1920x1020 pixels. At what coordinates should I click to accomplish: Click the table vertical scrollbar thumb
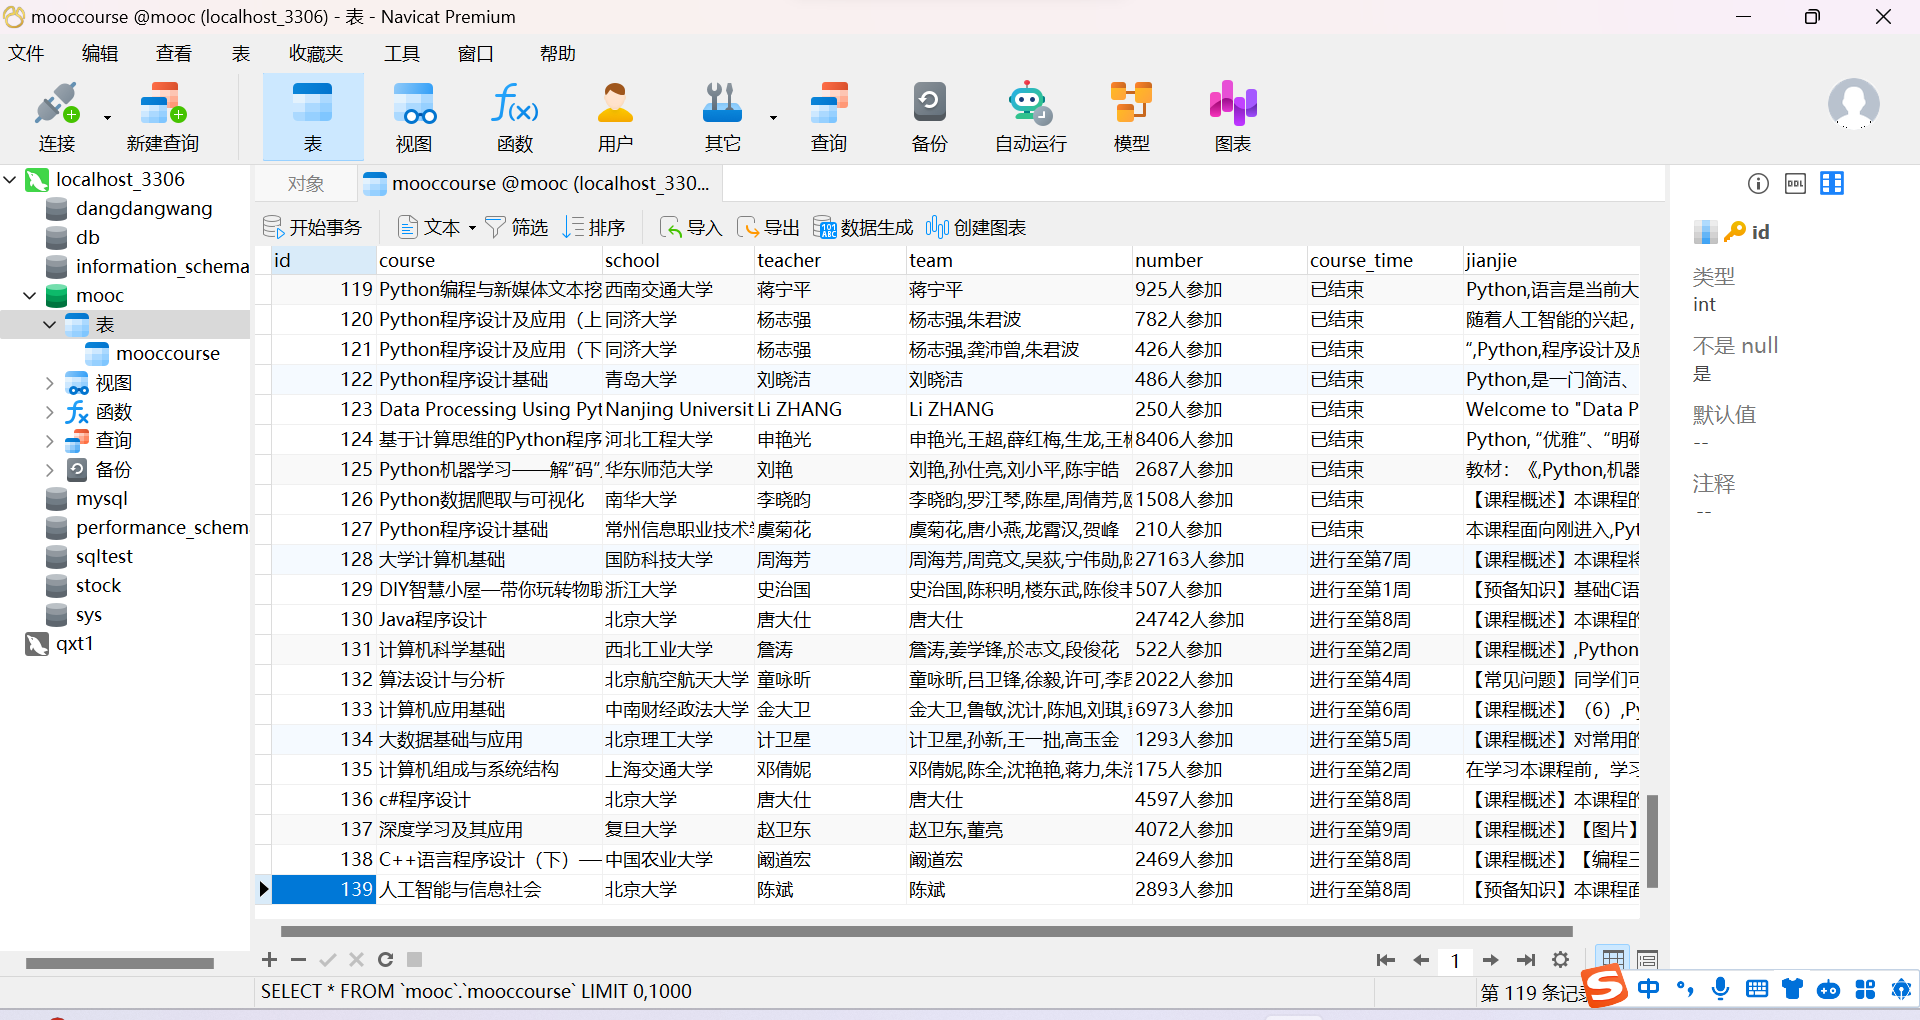(1653, 841)
